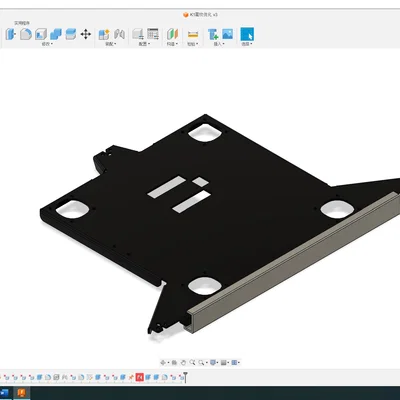Screen dimensions: 400x400
Task: Click the Offset Plane construct icon
Action: [x=173, y=34]
